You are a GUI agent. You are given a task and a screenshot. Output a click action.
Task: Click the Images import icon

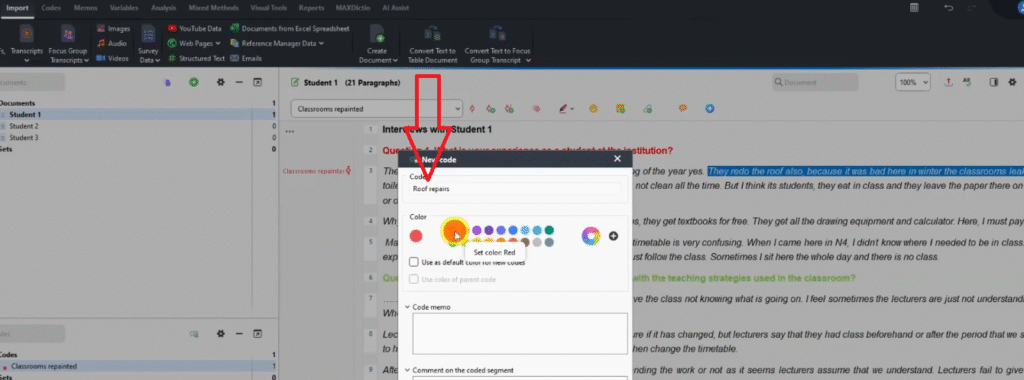[113, 29]
